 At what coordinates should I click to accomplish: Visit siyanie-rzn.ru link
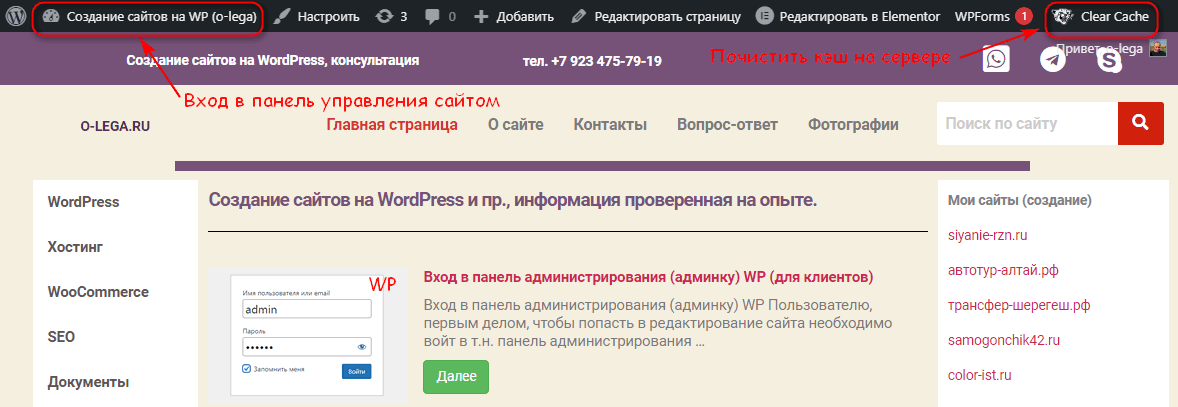[987, 236]
